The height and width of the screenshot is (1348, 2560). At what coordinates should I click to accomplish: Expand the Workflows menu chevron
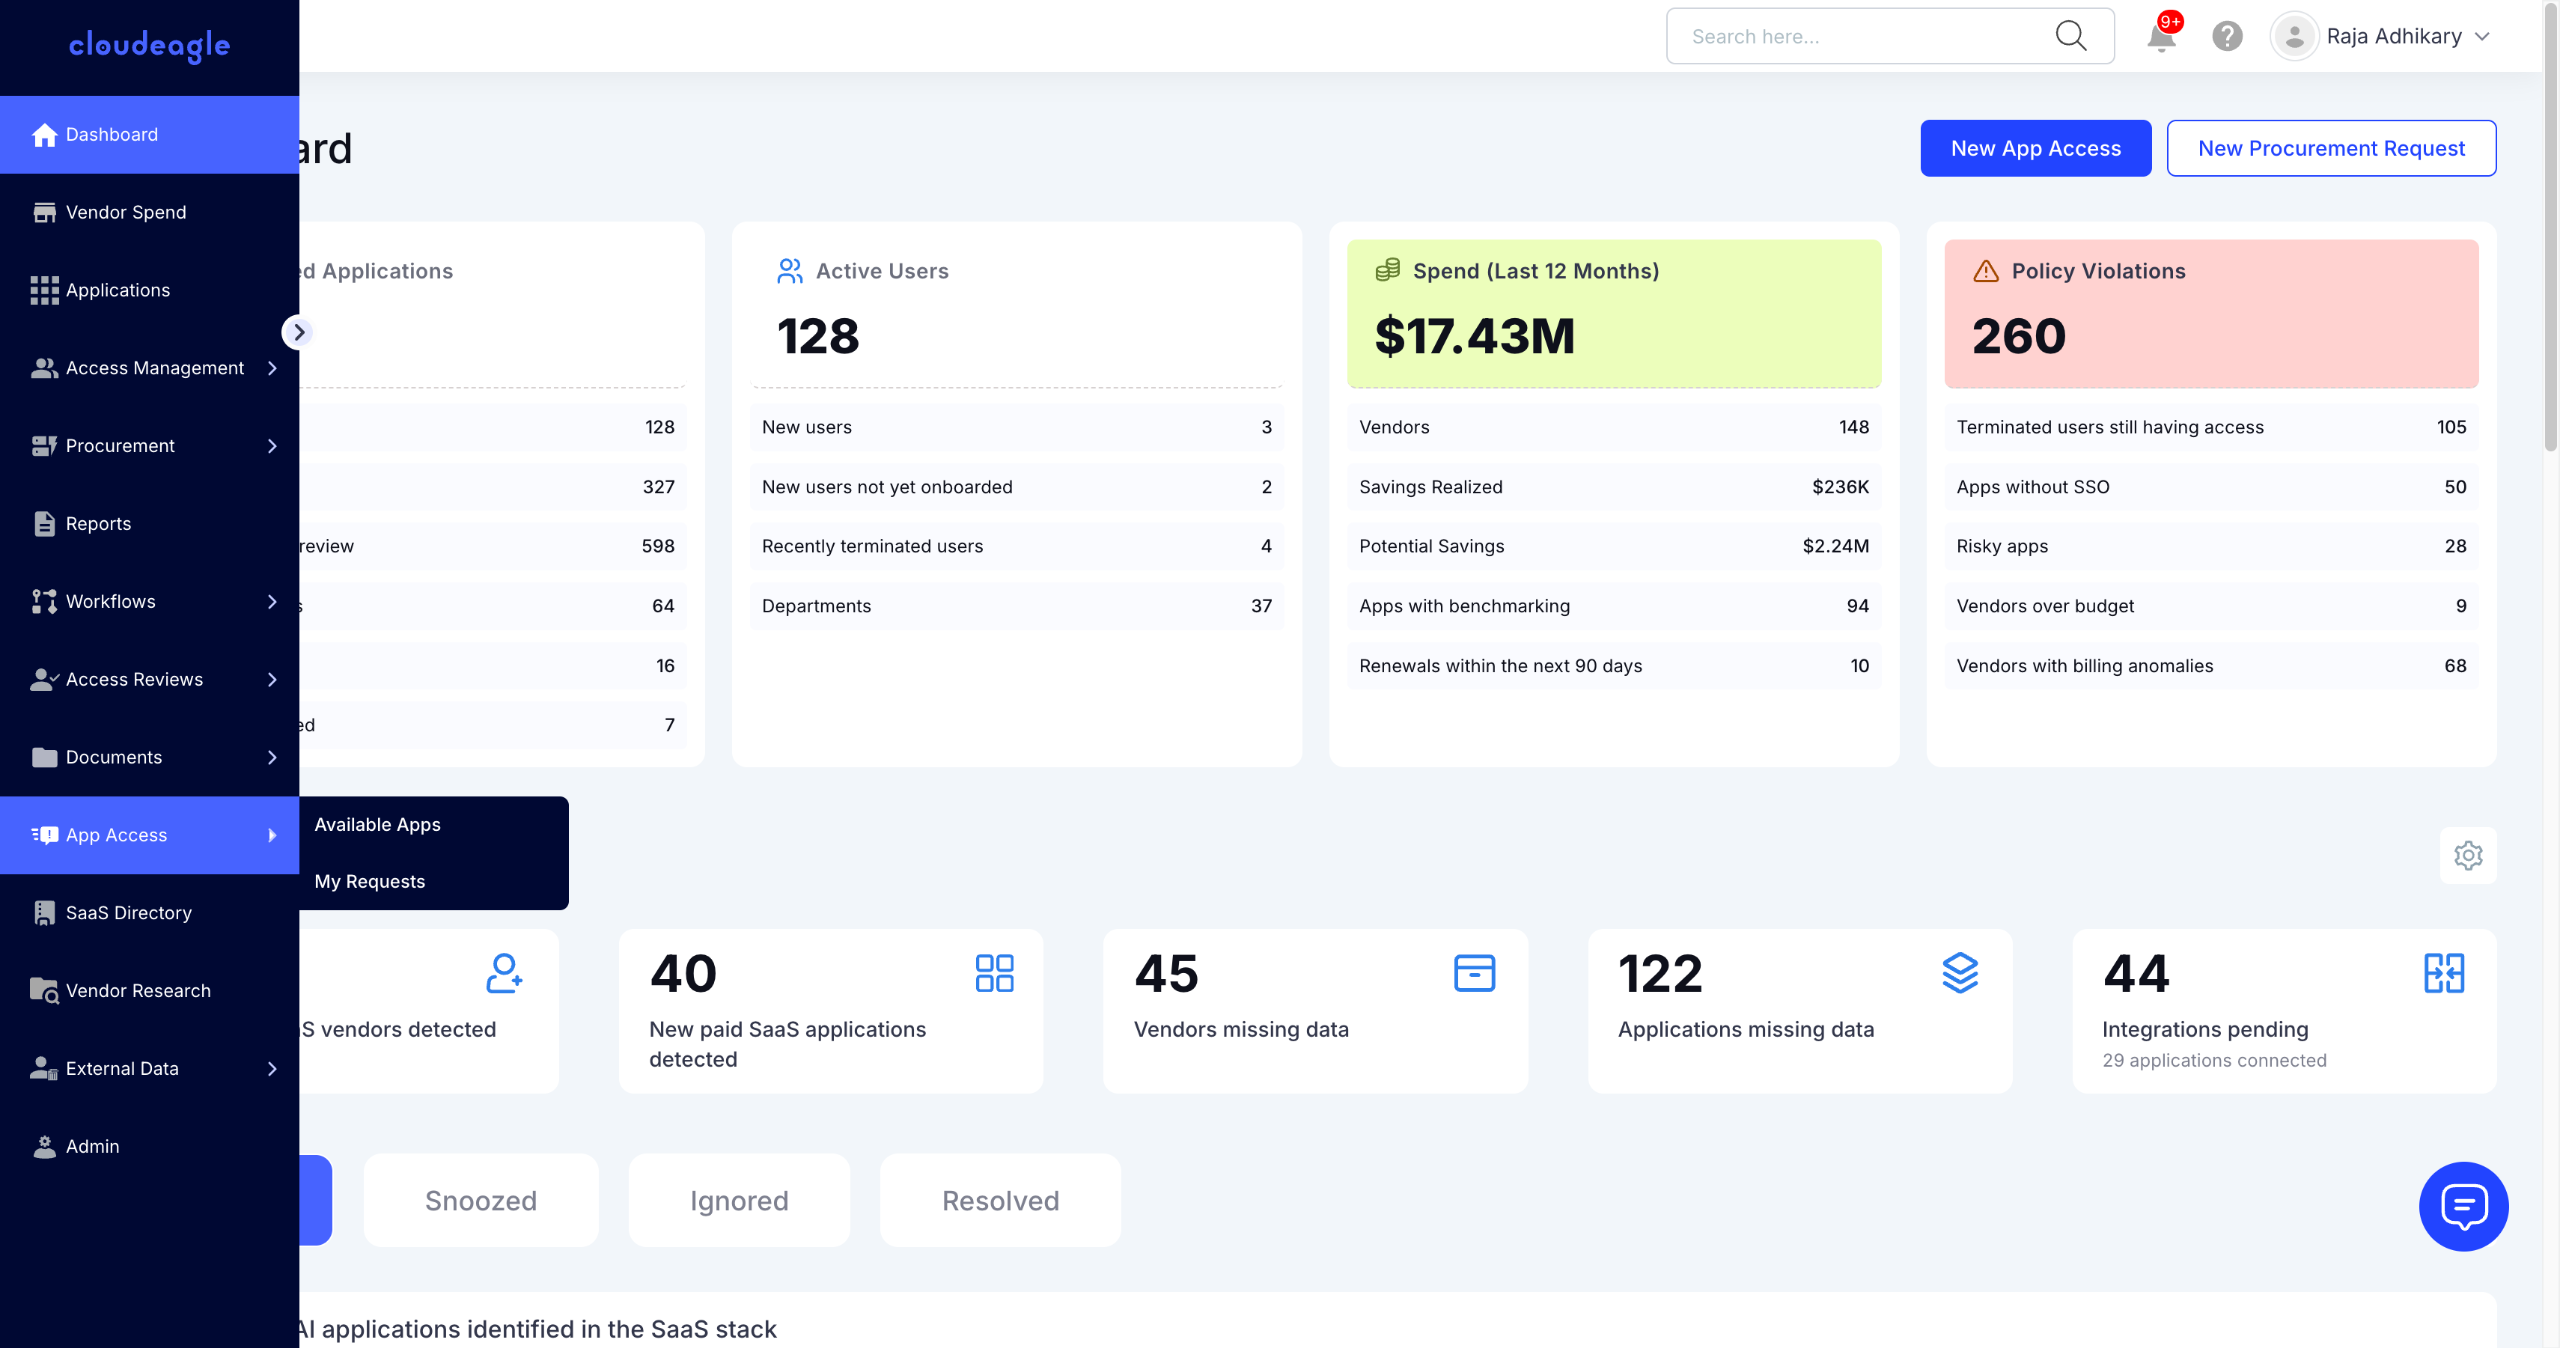pyautogui.click(x=272, y=602)
